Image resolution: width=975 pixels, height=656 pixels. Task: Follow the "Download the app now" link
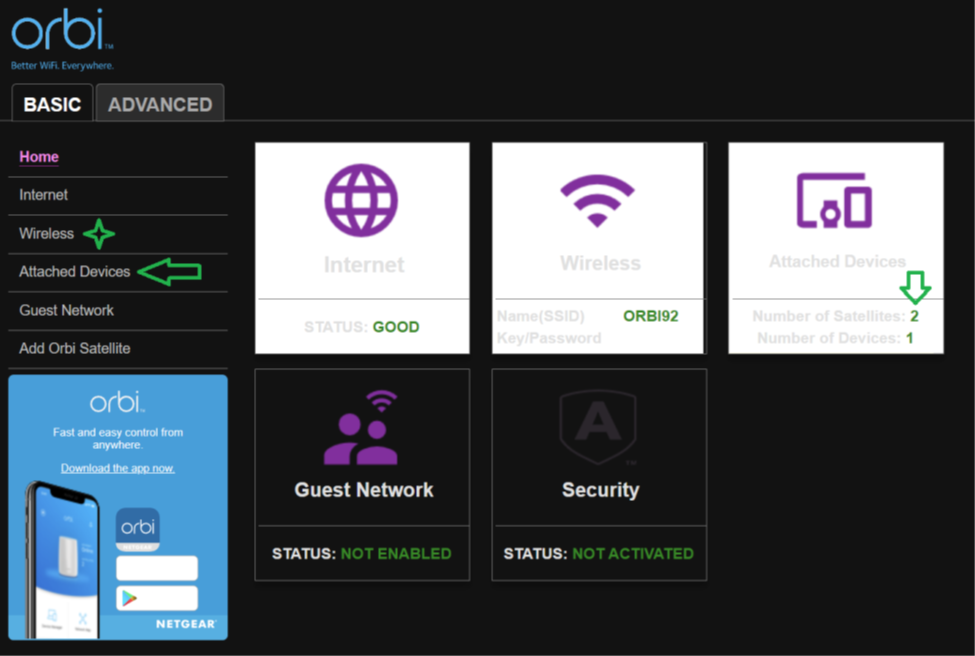118,468
